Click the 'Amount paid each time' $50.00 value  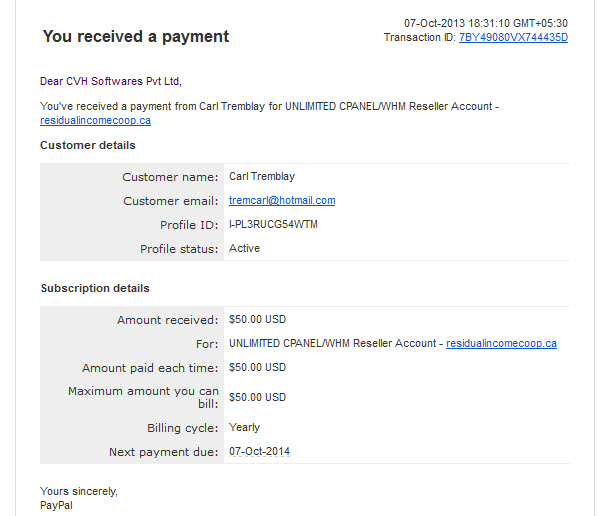257,367
